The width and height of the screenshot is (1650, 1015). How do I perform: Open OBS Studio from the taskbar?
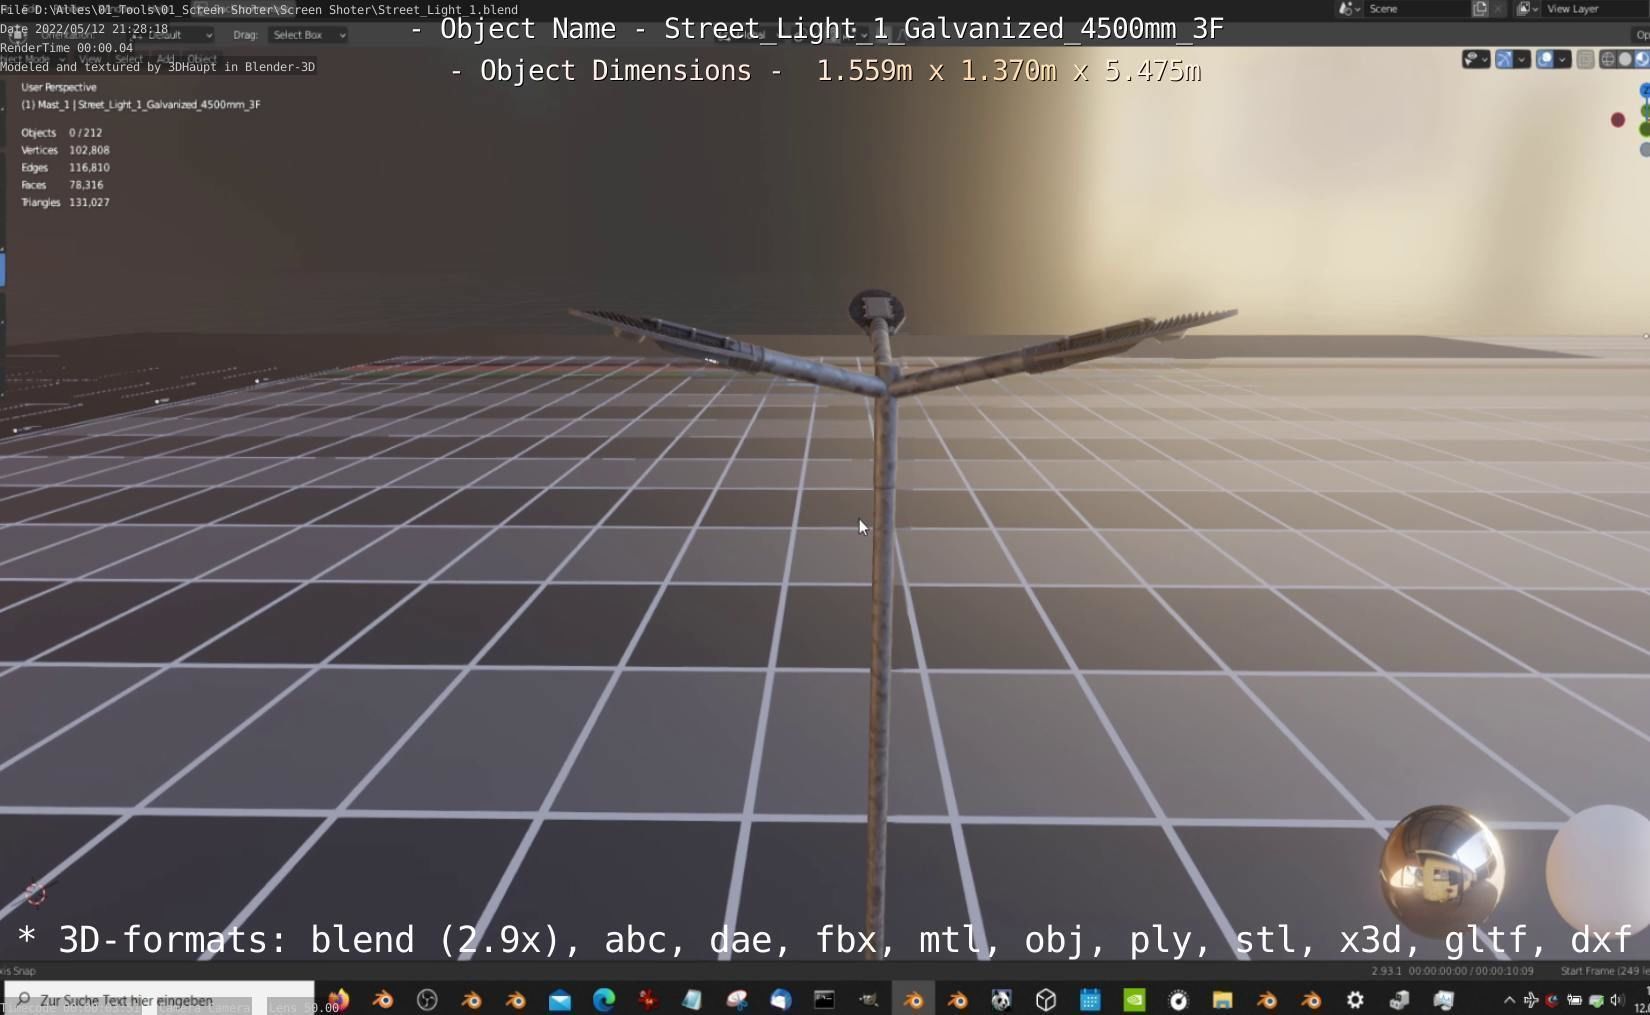427,999
